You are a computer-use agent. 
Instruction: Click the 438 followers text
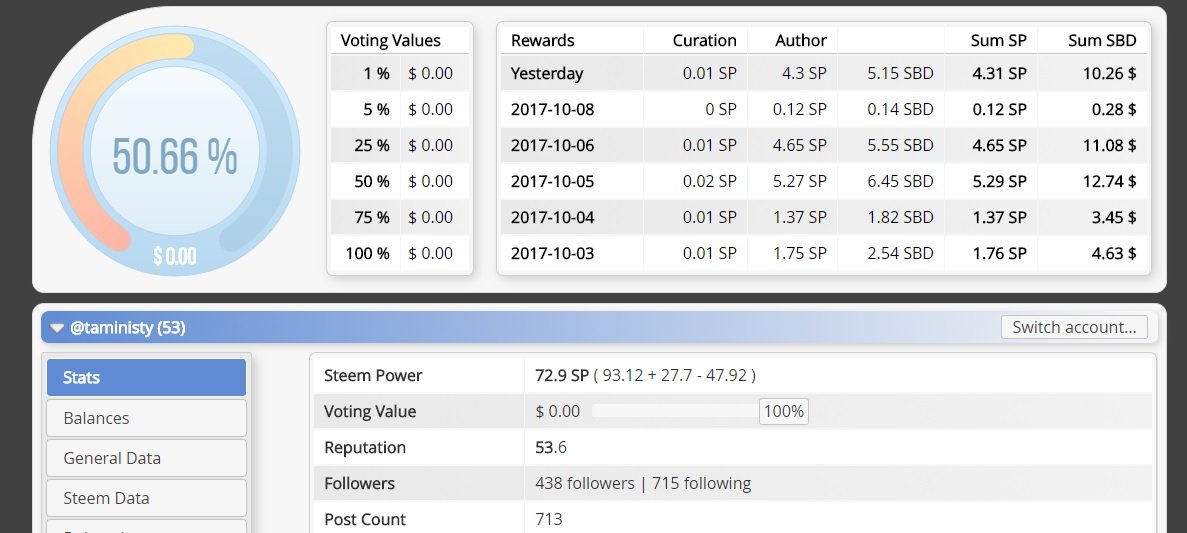584,483
